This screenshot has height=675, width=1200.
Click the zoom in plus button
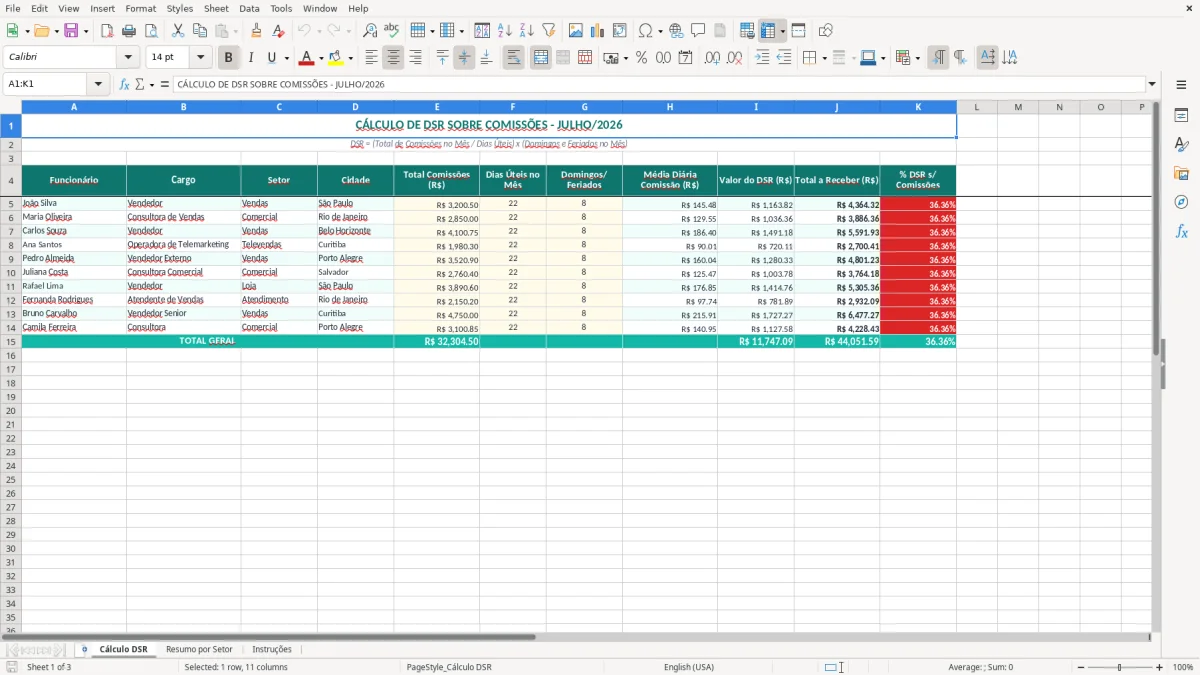[x=1159, y=667]
